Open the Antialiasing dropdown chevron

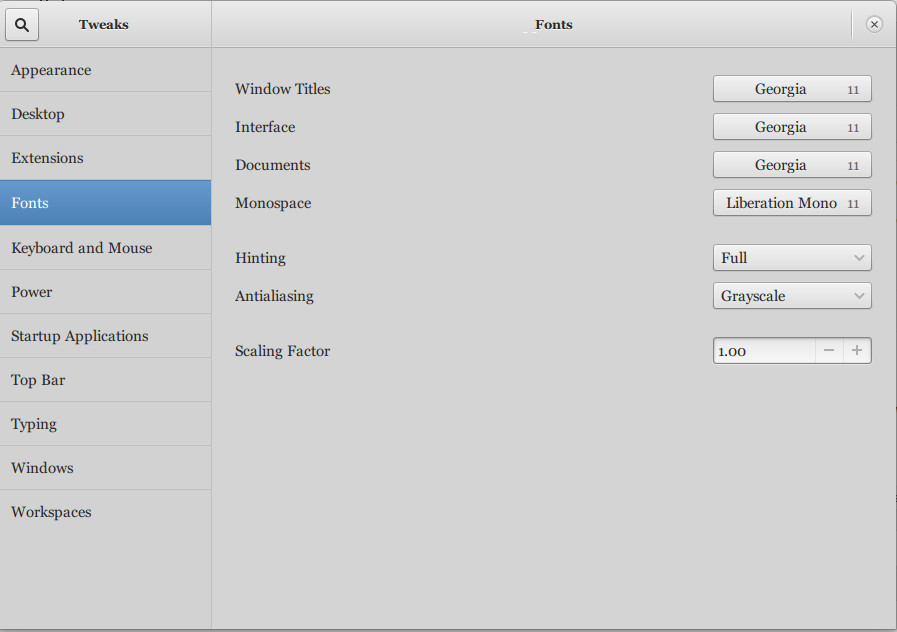(859, 295)
